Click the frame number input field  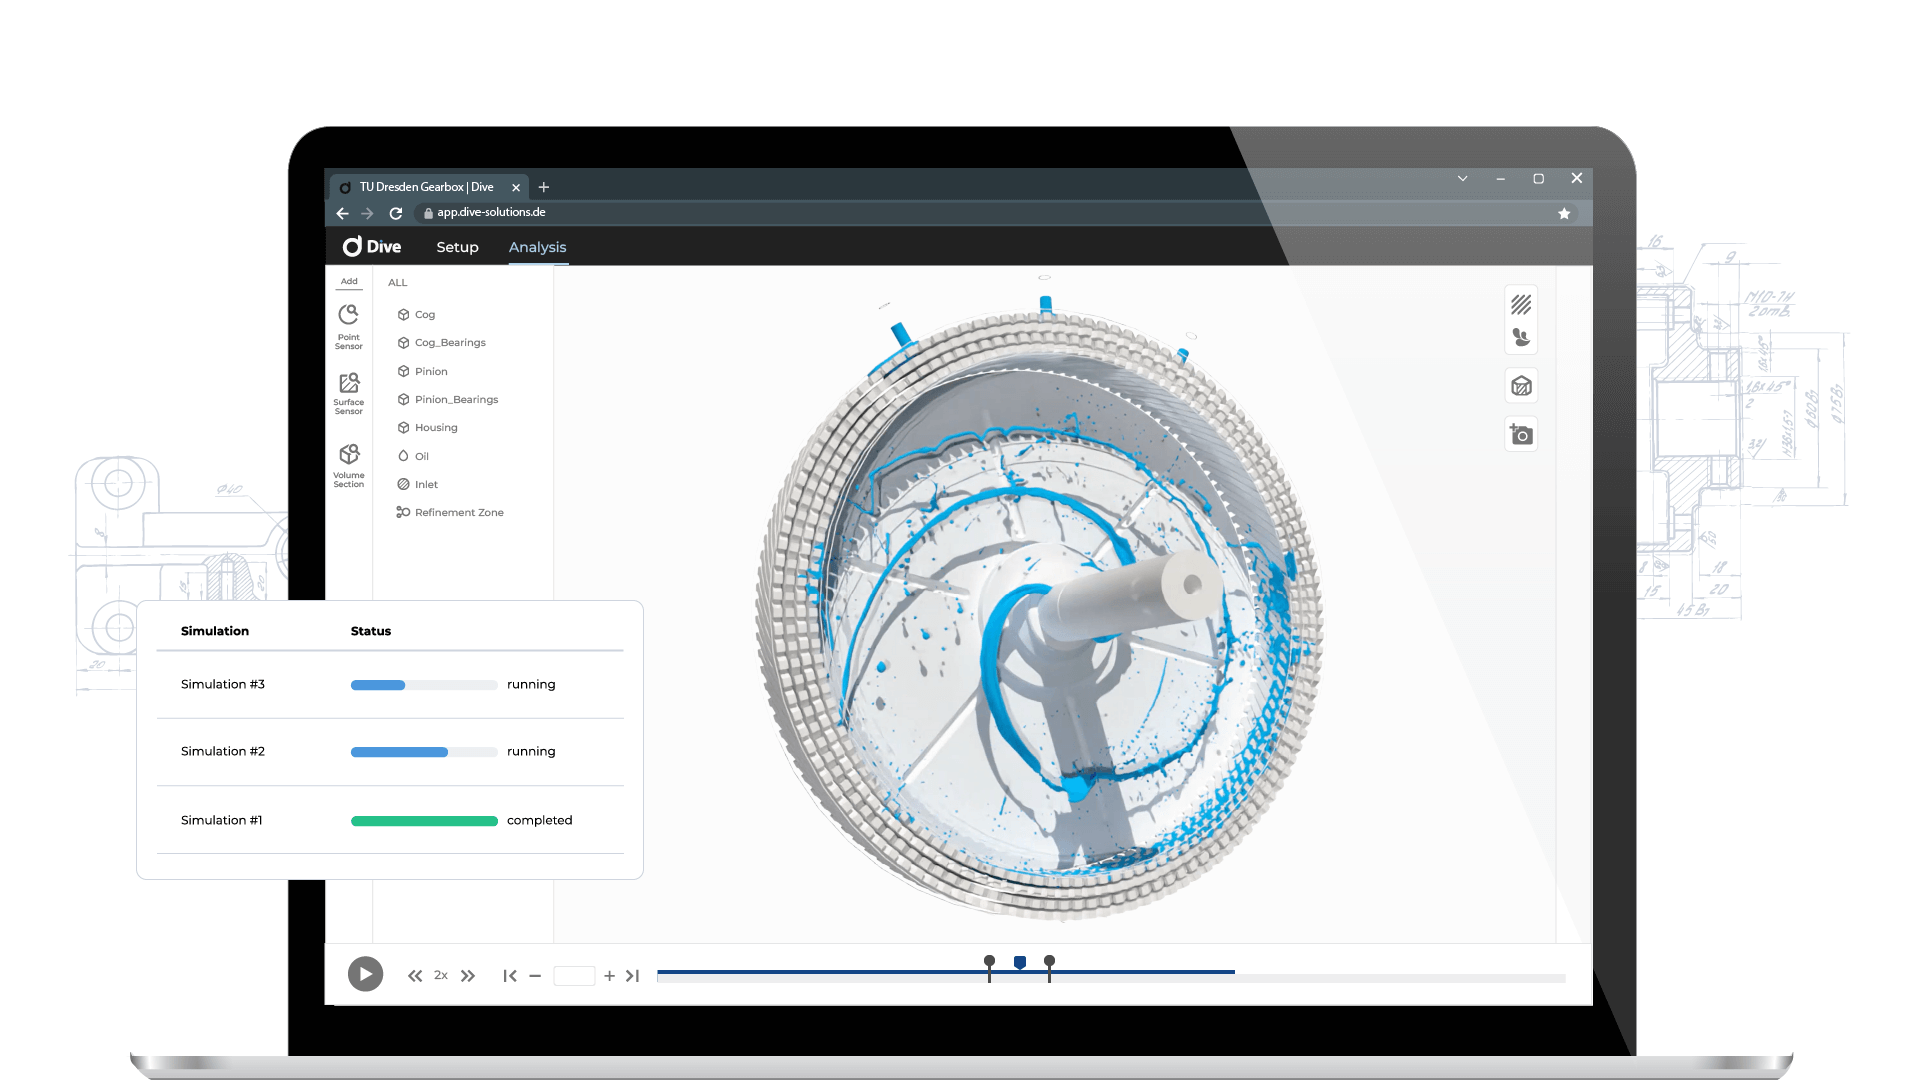574,976
